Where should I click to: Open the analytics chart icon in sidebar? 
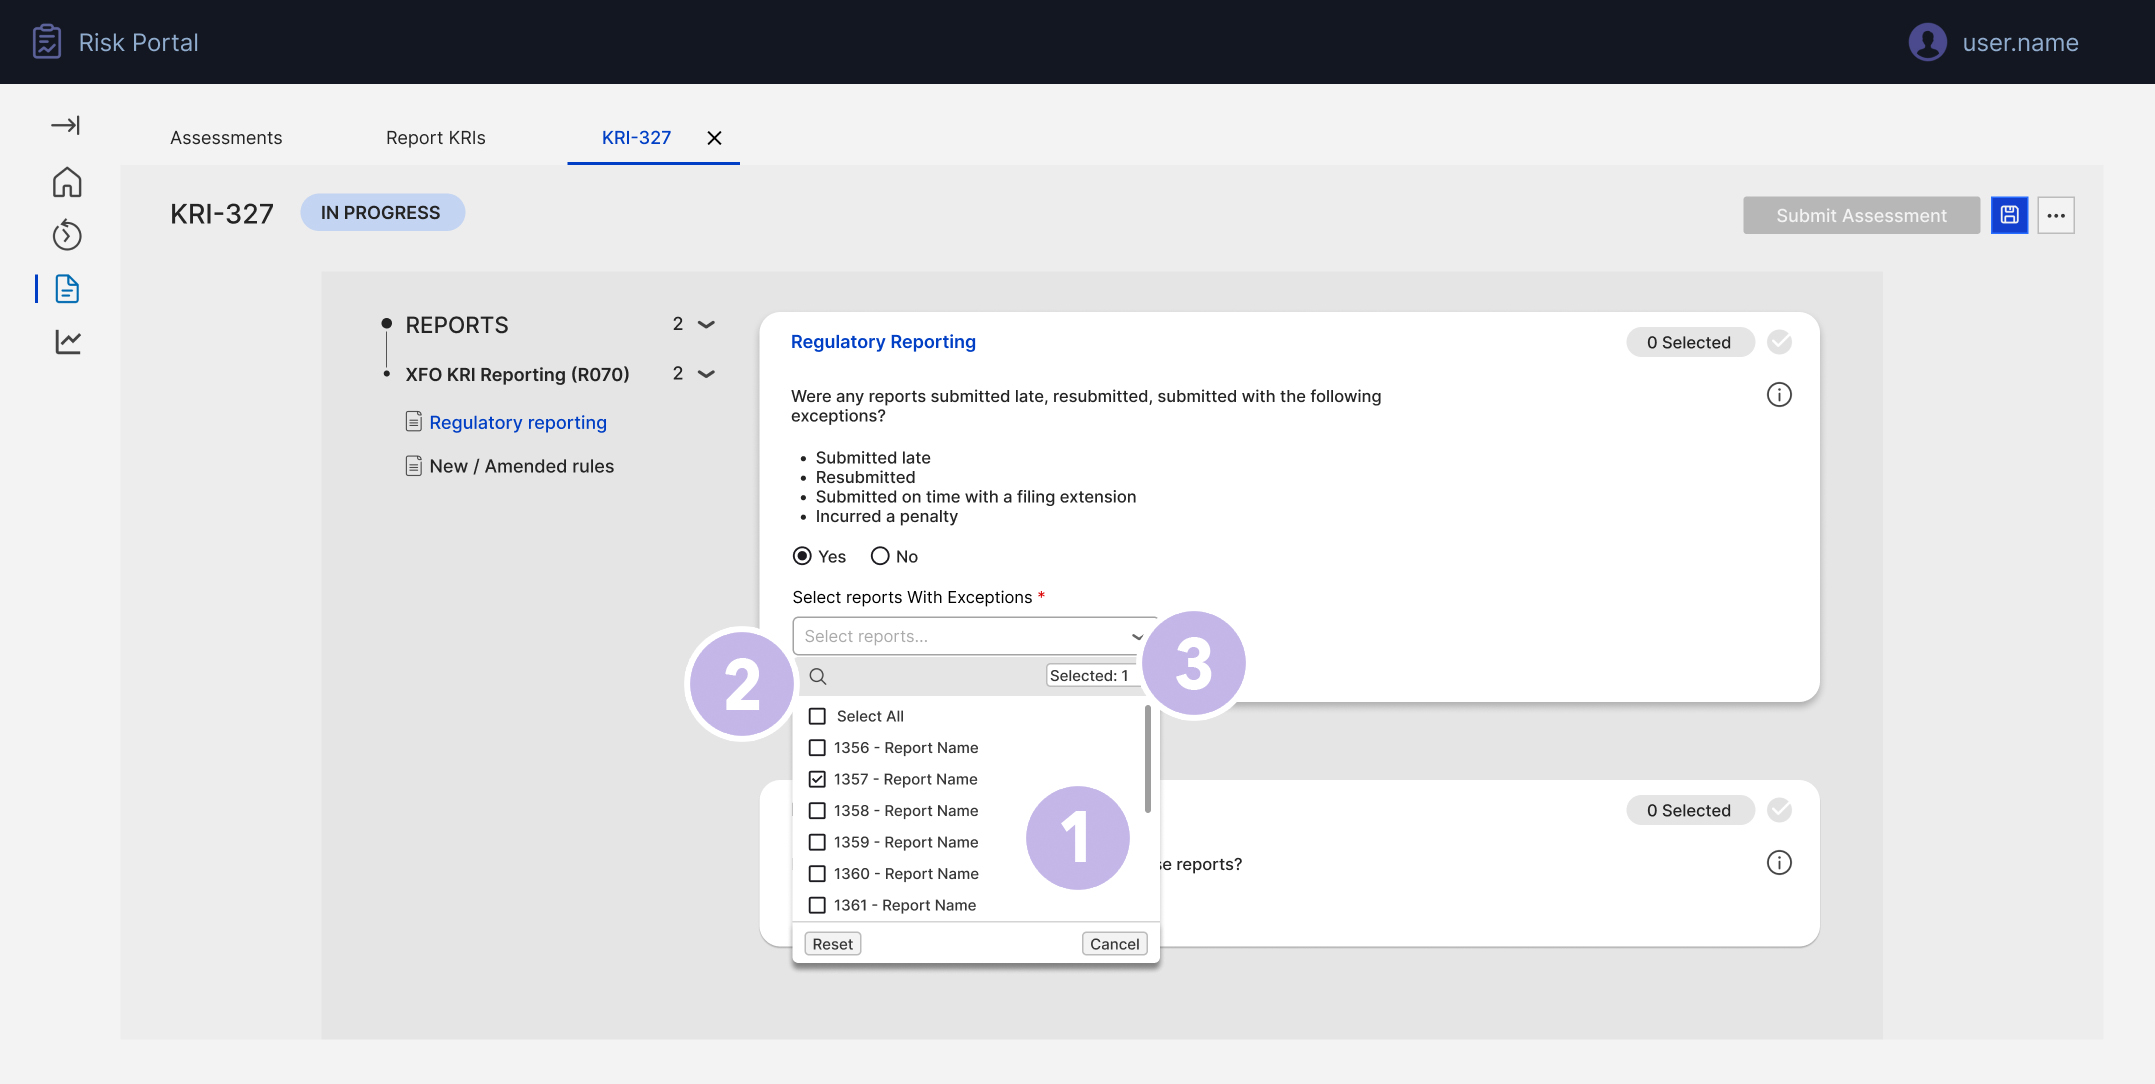(x=67, y=342)
